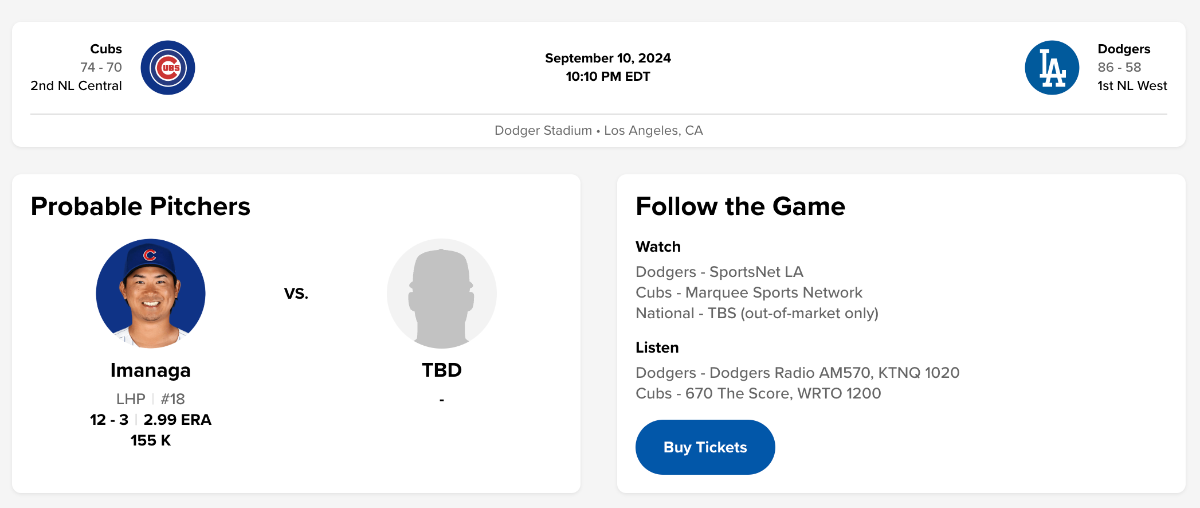Click the TBD pitcher name
1200x508 pixels.
coord(442,370)
